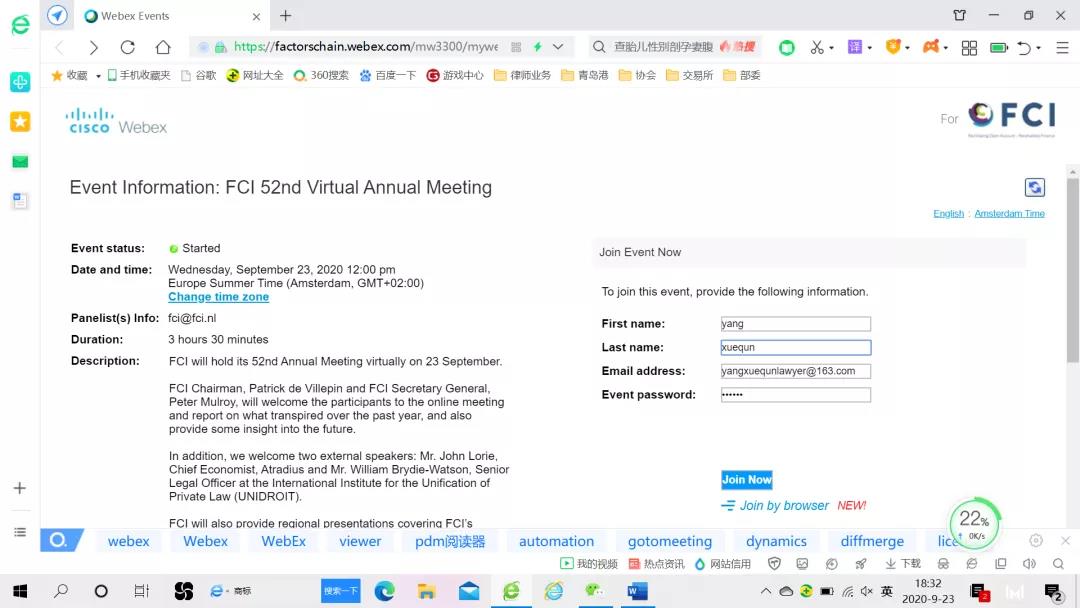The image size is (1080, 608).
Task: Click the Change time zone link
Action: [218, 297]
